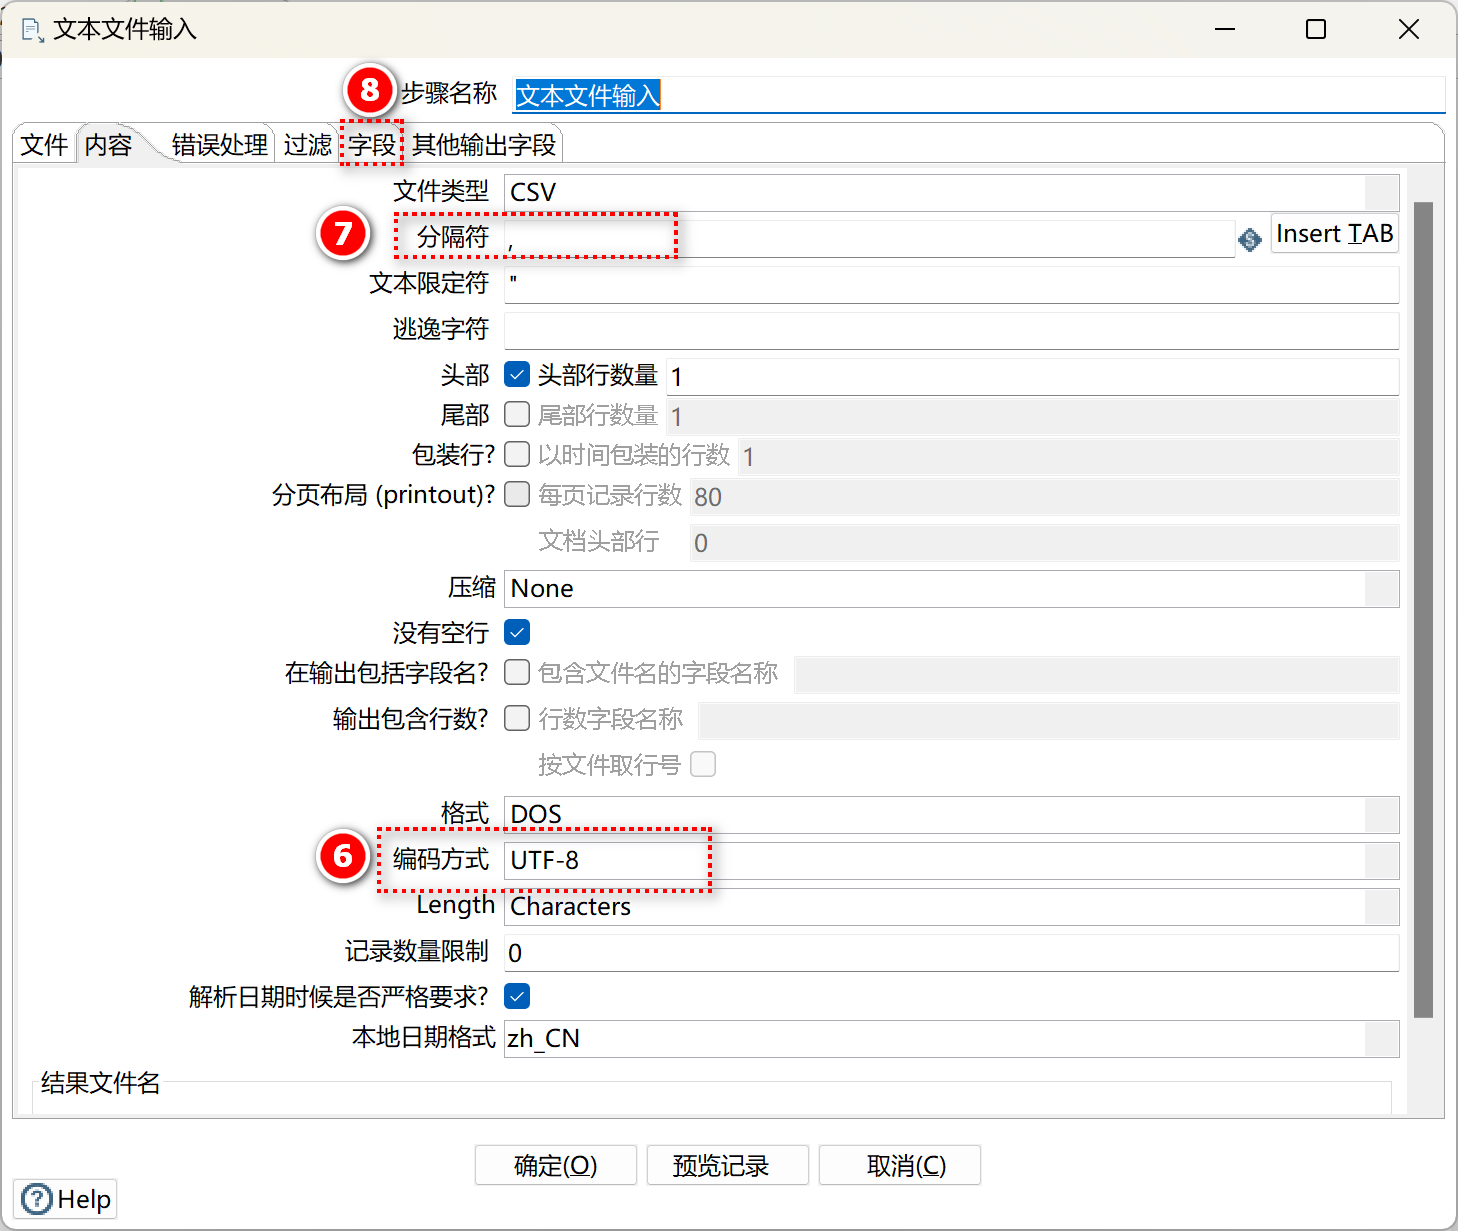
Task: Open the 其他输出字段 tab
Action: pyautogui.click(x=484, y=145)
